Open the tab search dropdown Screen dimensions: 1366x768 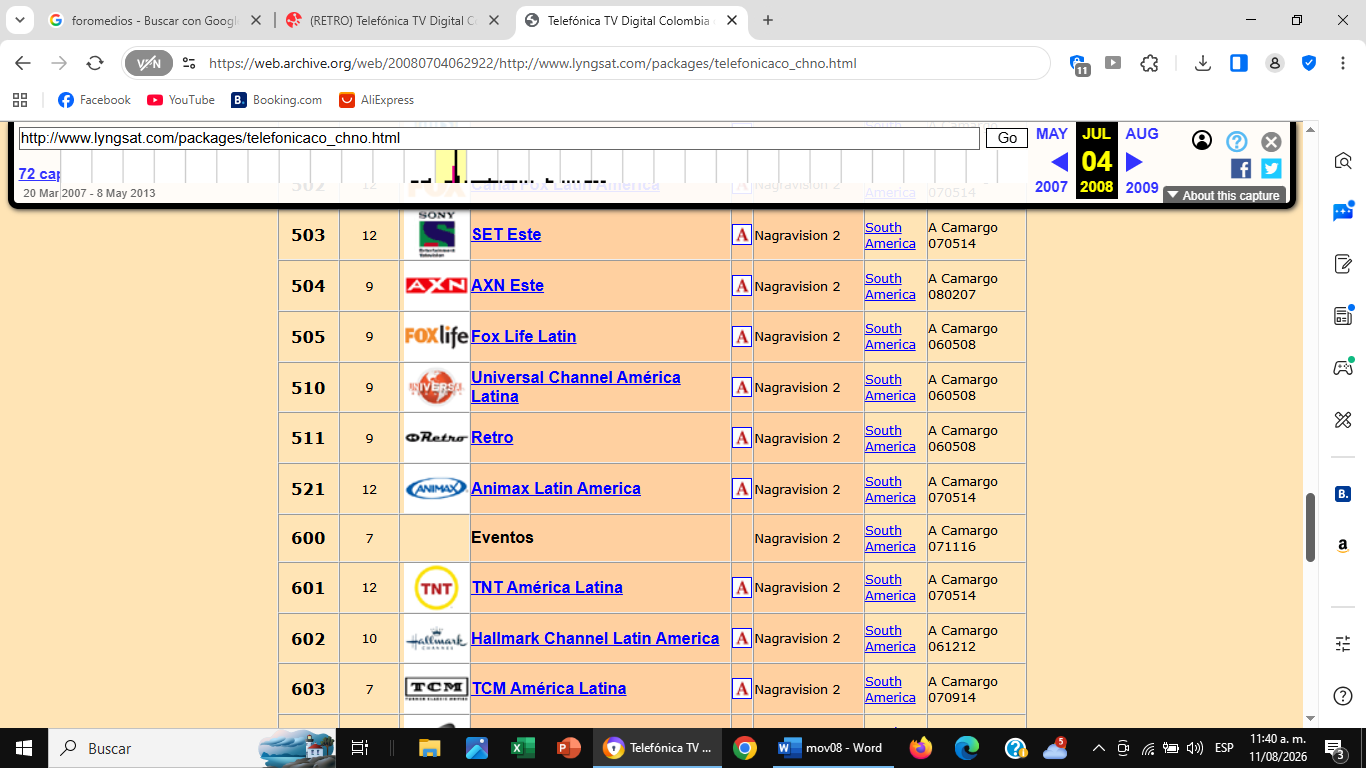pos(19,20)
